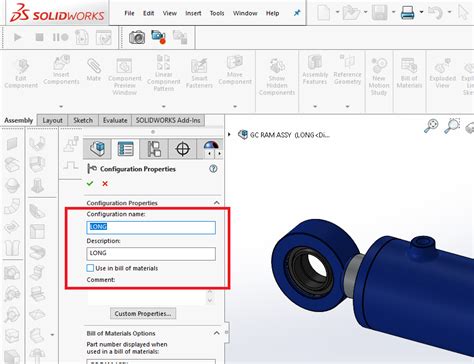Expand GC RAM ASSY tree node
The image size is (474, 364).
(x=229, y=134)
